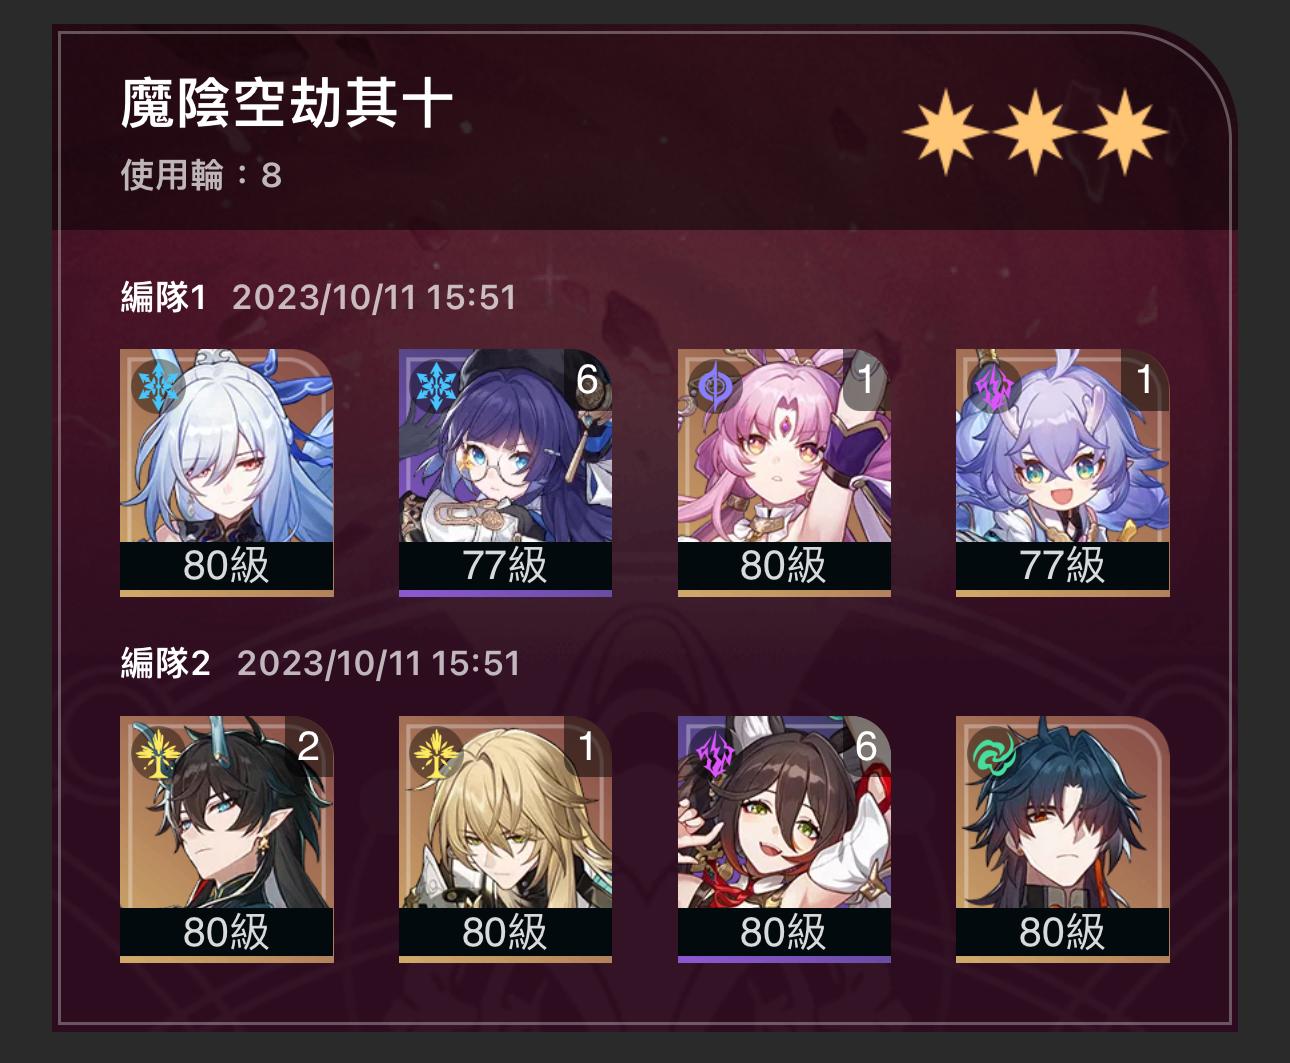Screen dimensions: 1290x1063
Task: Click the Ice element icon on Jingliu's portrait
Action: 156,386
